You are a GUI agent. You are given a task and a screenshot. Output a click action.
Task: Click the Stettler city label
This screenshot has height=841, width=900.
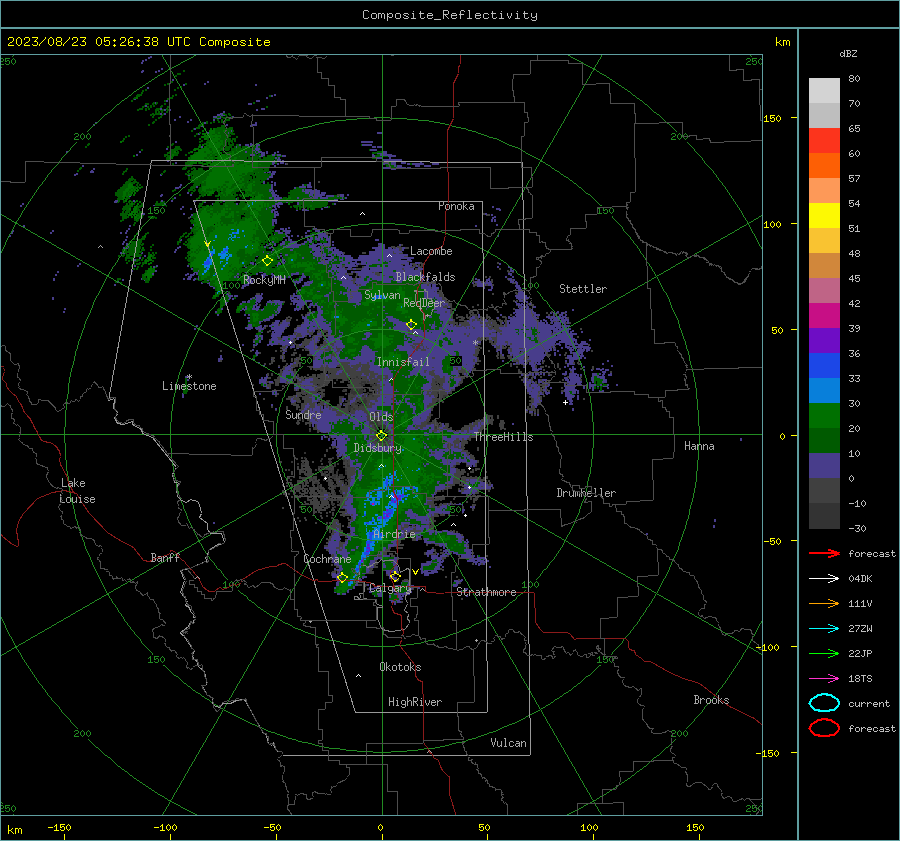pyautogui.click(x=583, y=289)
